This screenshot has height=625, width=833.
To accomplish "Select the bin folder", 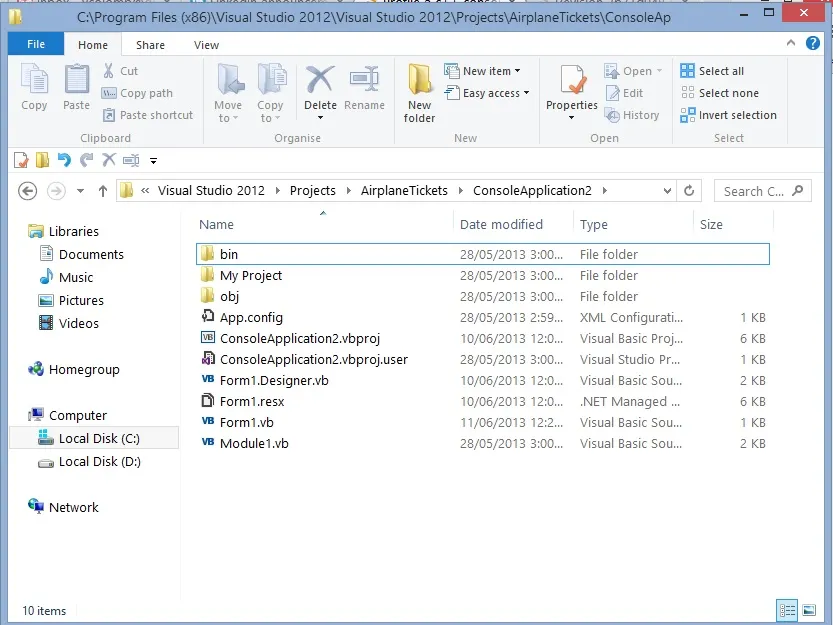I will 482,254.
